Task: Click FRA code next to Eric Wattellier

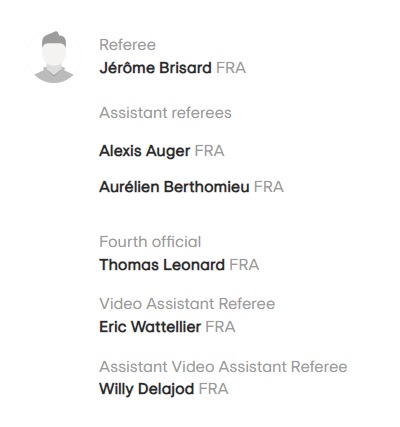Action: [220, 327]
